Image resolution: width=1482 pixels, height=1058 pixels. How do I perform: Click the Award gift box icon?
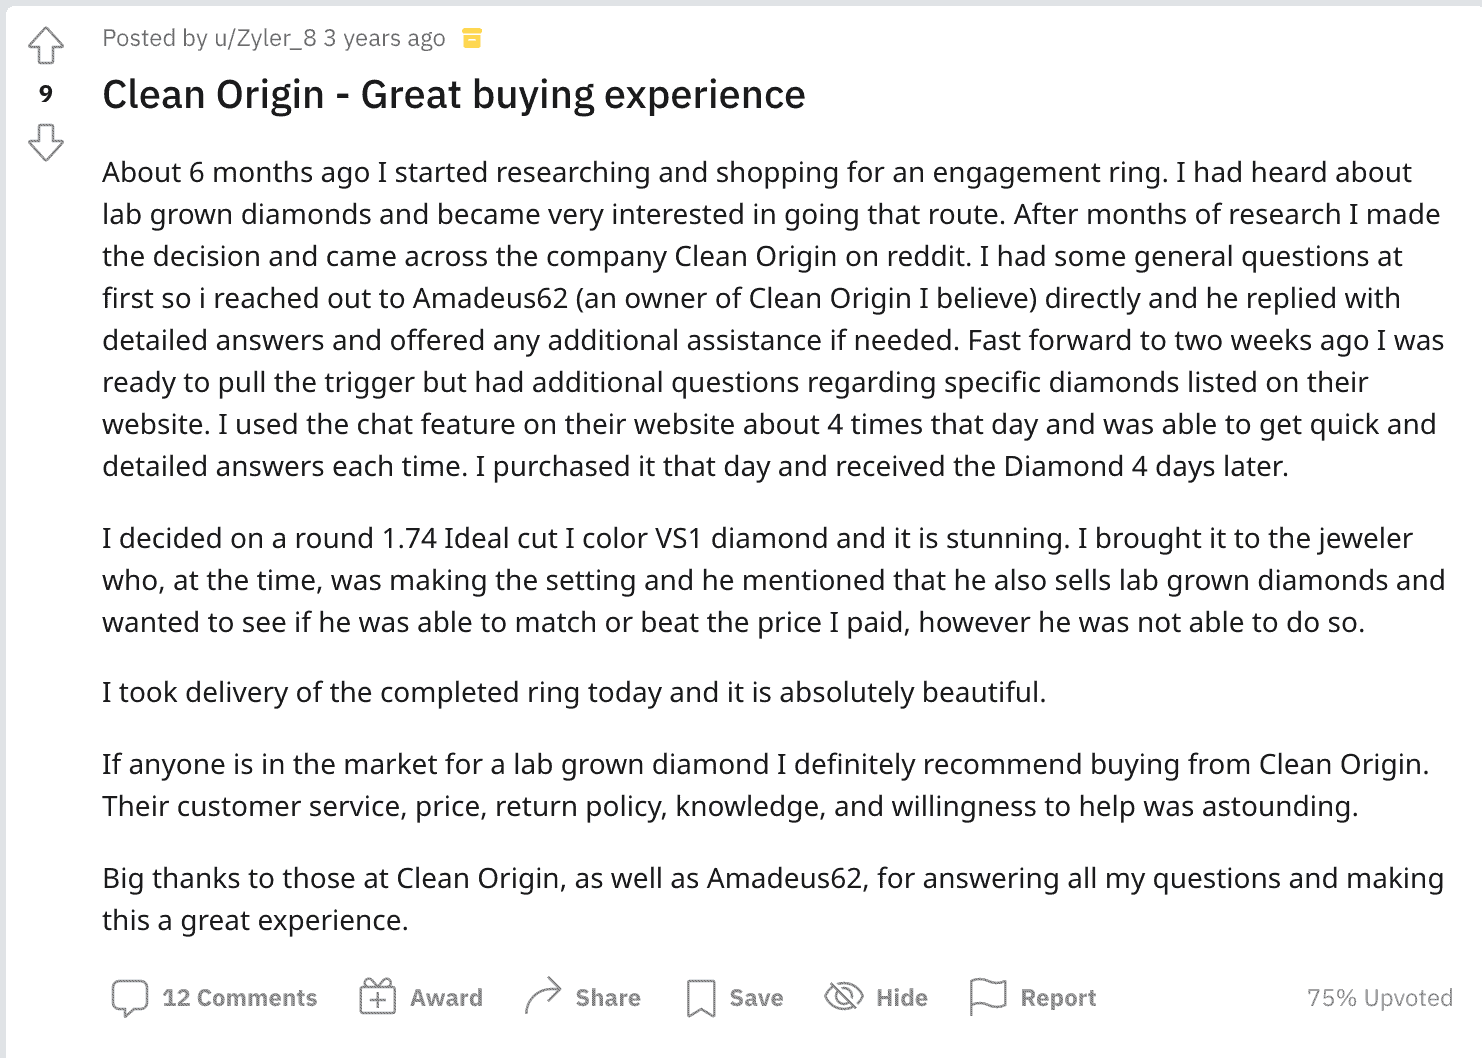point(376,997)
